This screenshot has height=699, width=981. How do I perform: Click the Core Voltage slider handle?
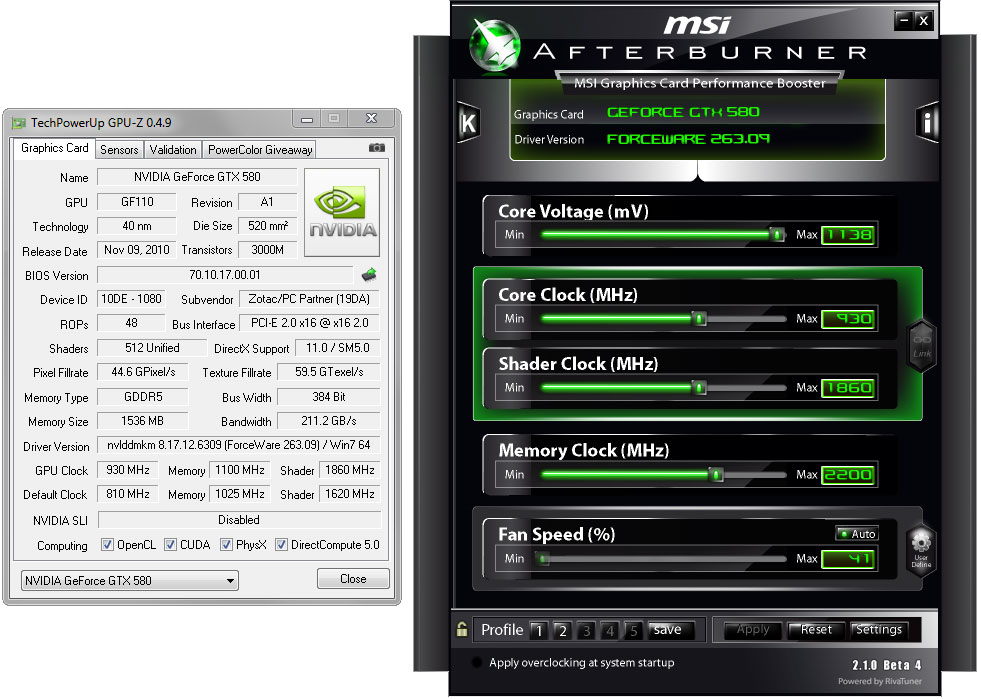tap(777, 235)
